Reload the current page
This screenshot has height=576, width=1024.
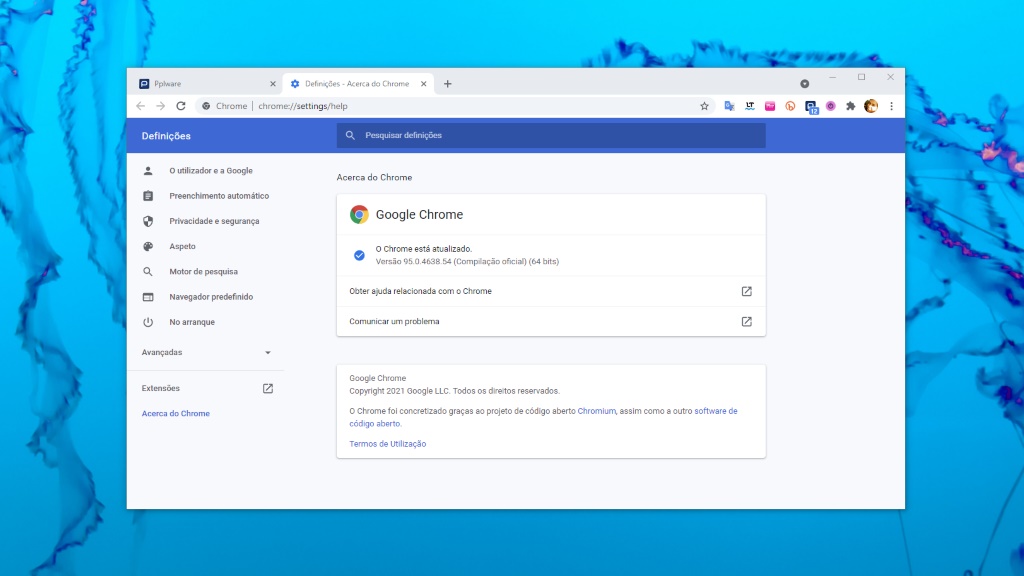(x=181, y=106)
